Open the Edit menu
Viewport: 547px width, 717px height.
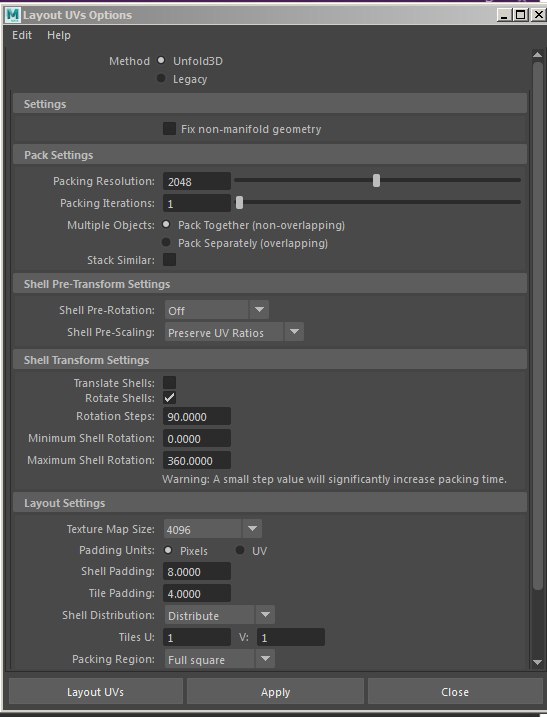[x=22, y=35]
